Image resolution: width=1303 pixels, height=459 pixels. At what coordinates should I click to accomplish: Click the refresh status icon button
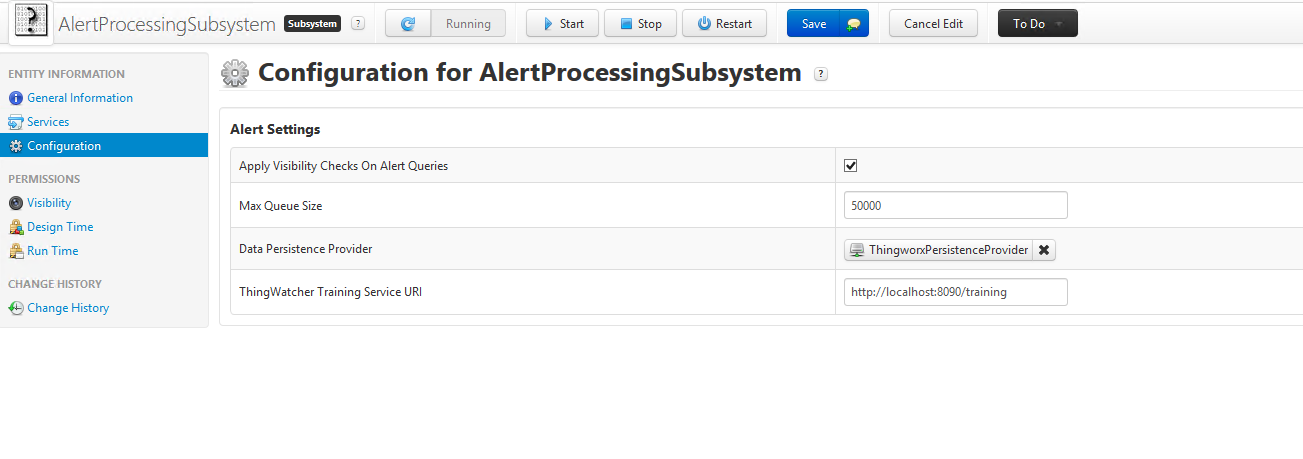click(408, 23)
